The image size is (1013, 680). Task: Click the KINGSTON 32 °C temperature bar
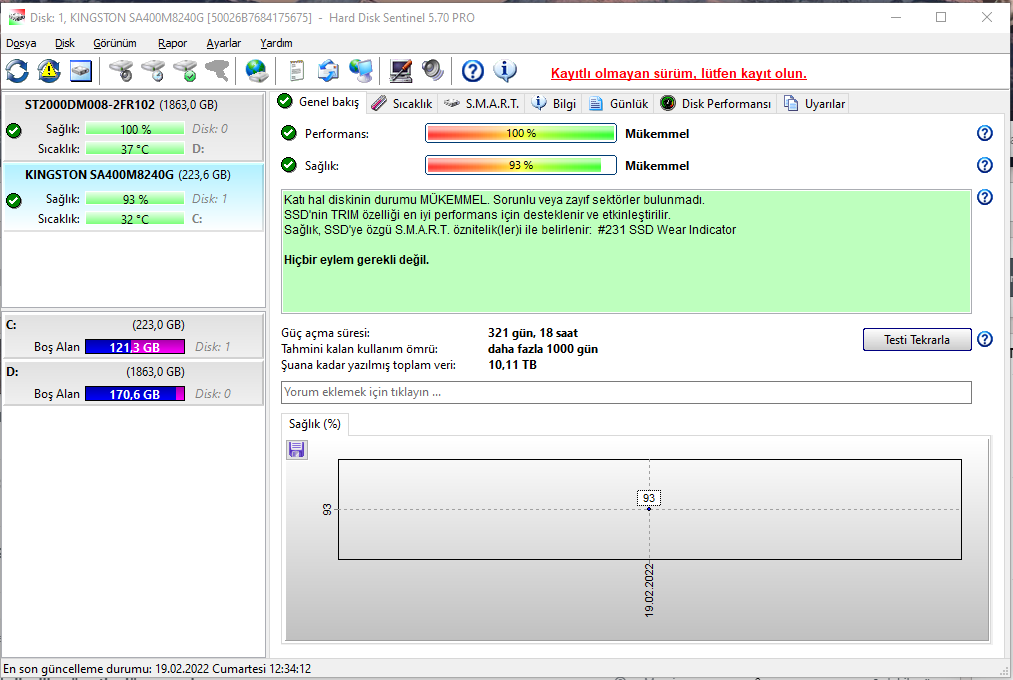tap(134, 219)
